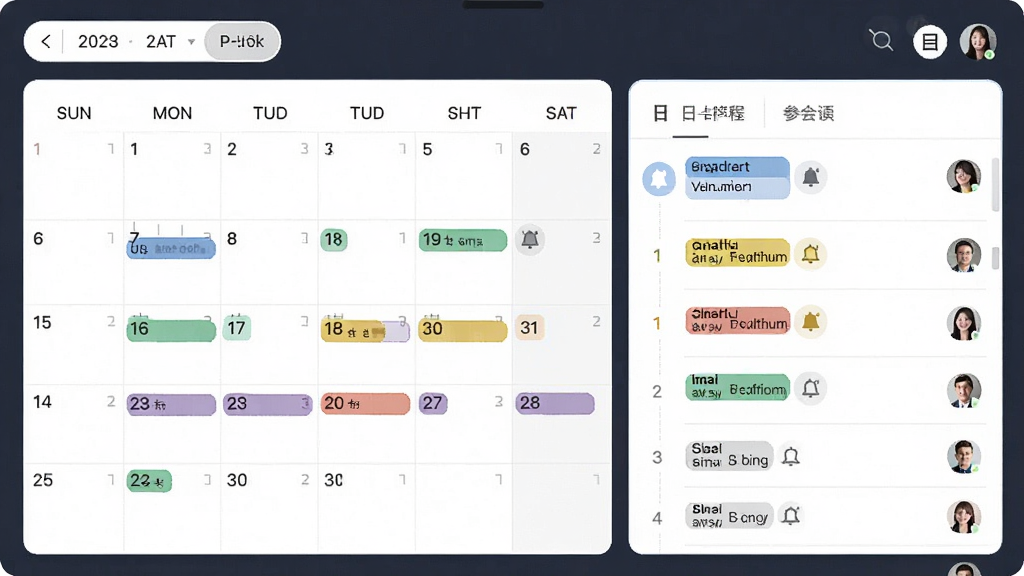1024x576 pixels.
Task: Toggle the bell reminder on the blue Venumen event
Action: [x=810, y=177]
